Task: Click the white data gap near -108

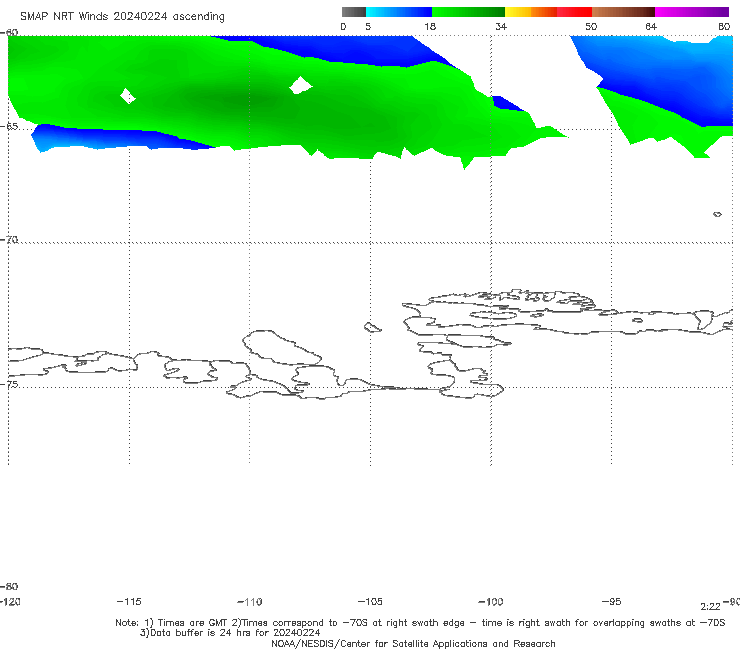Action: tap(300, 85)
